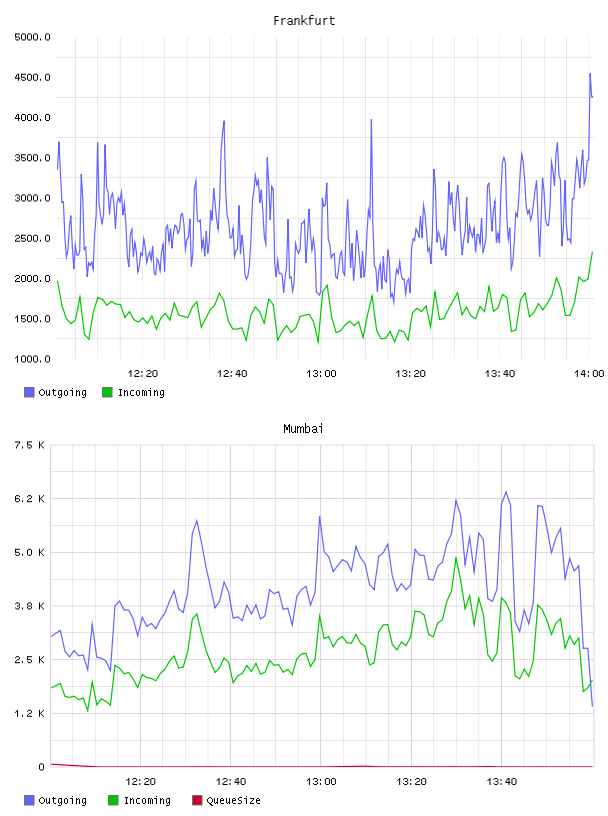This screenshot has height=816, width=608.
Task: Click the Outgoing label in Mumbai legend
Action: 62,800
